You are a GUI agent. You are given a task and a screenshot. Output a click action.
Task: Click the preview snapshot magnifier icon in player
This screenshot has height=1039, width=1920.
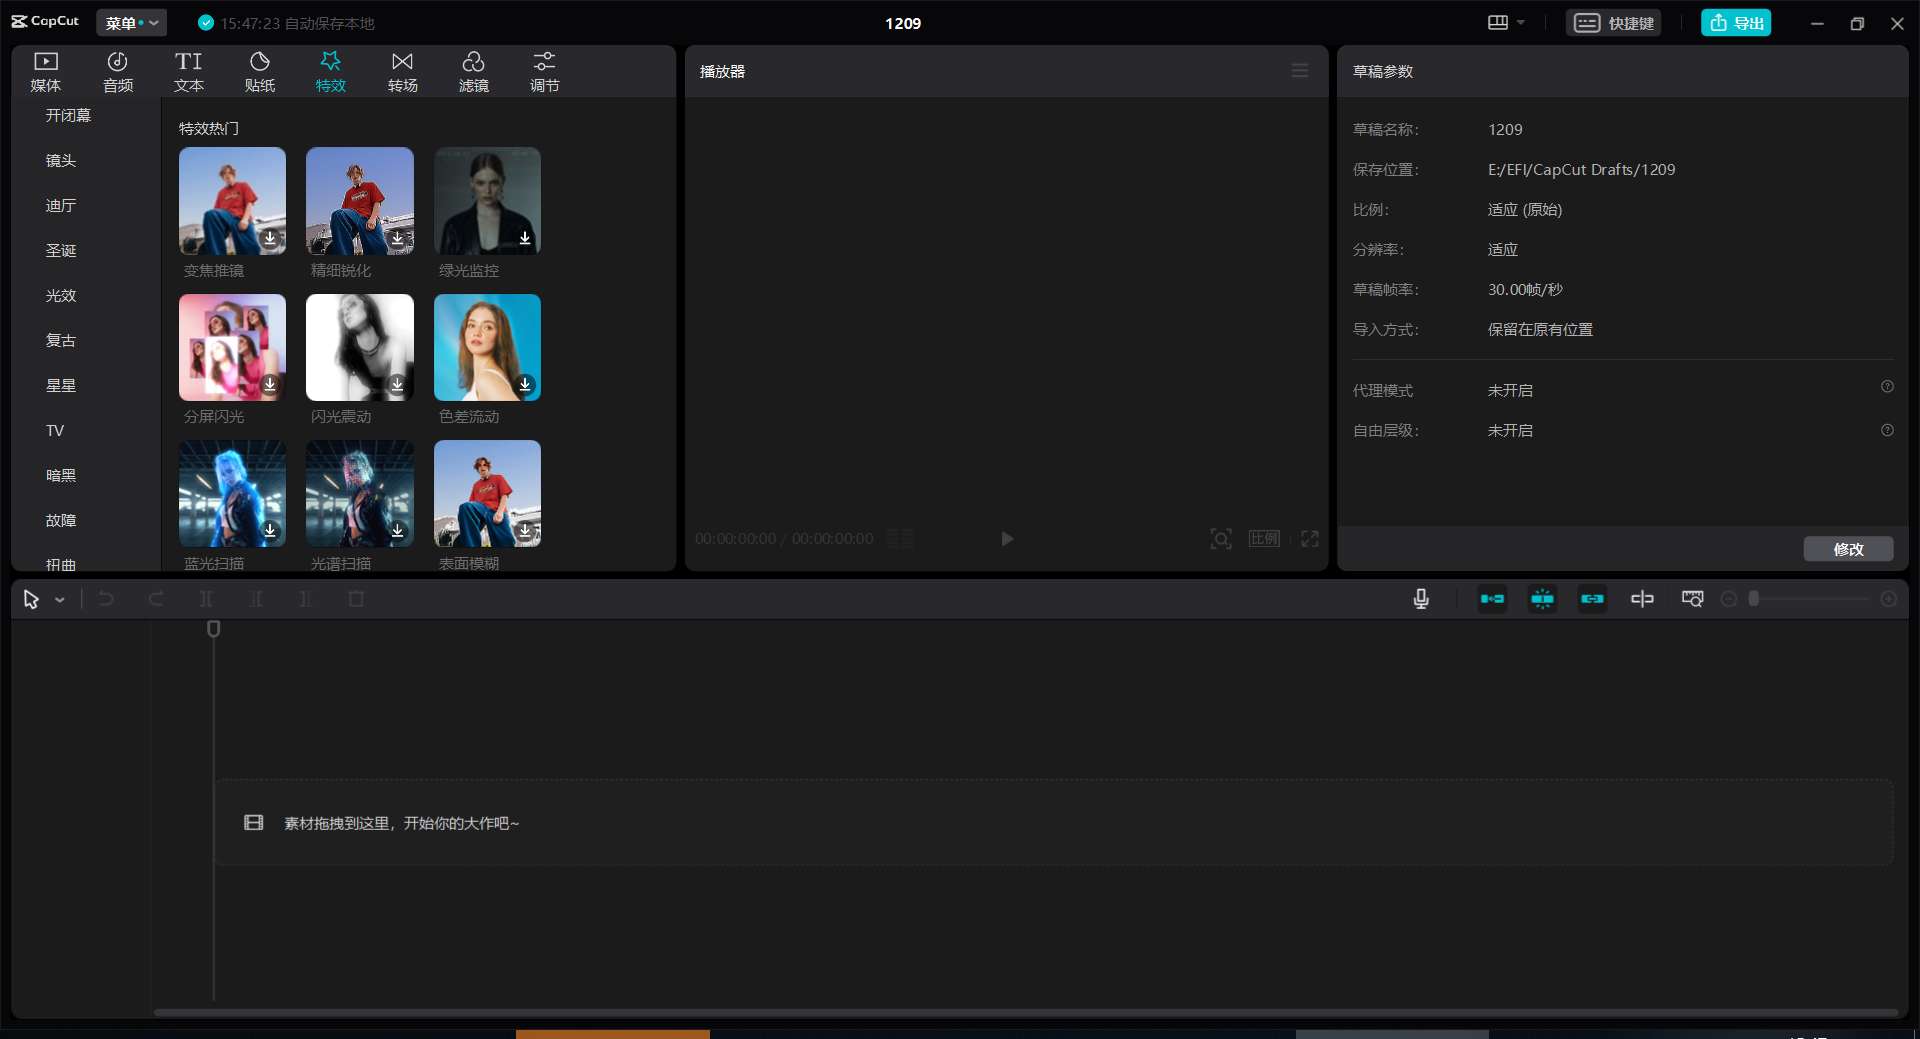point(1221,539)
